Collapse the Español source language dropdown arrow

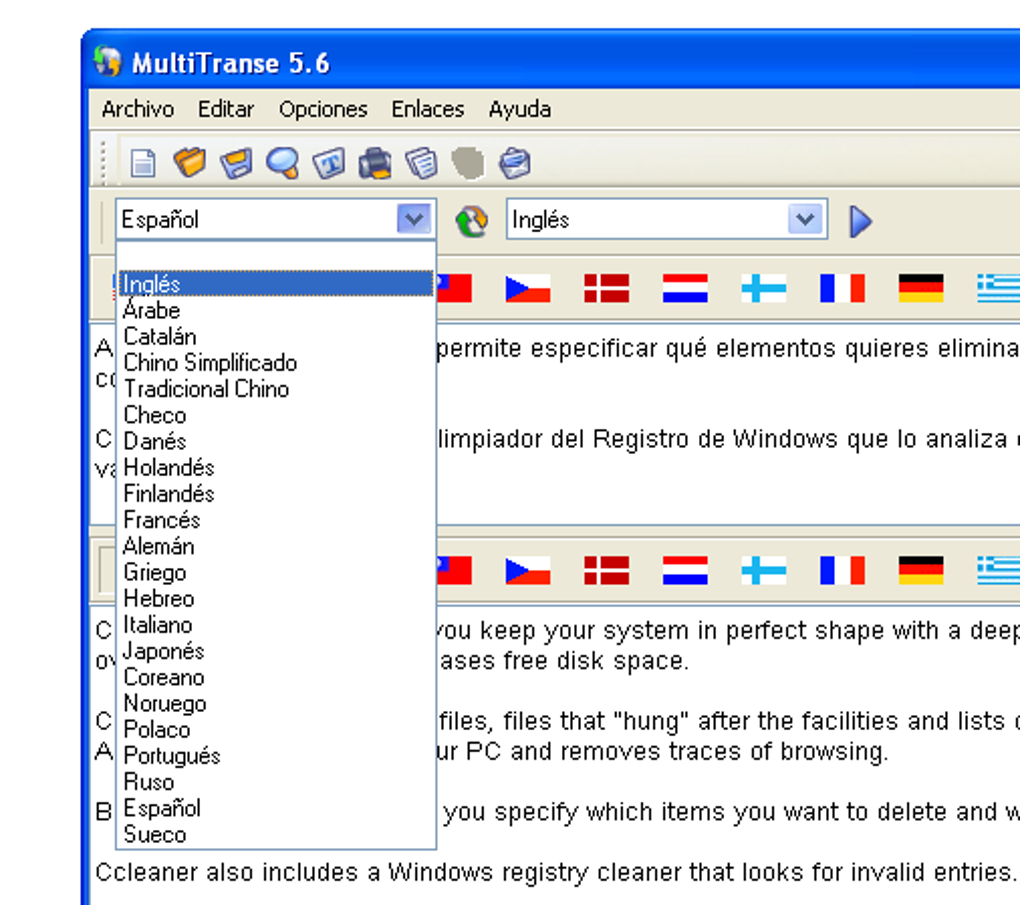[x=414, y=219]
